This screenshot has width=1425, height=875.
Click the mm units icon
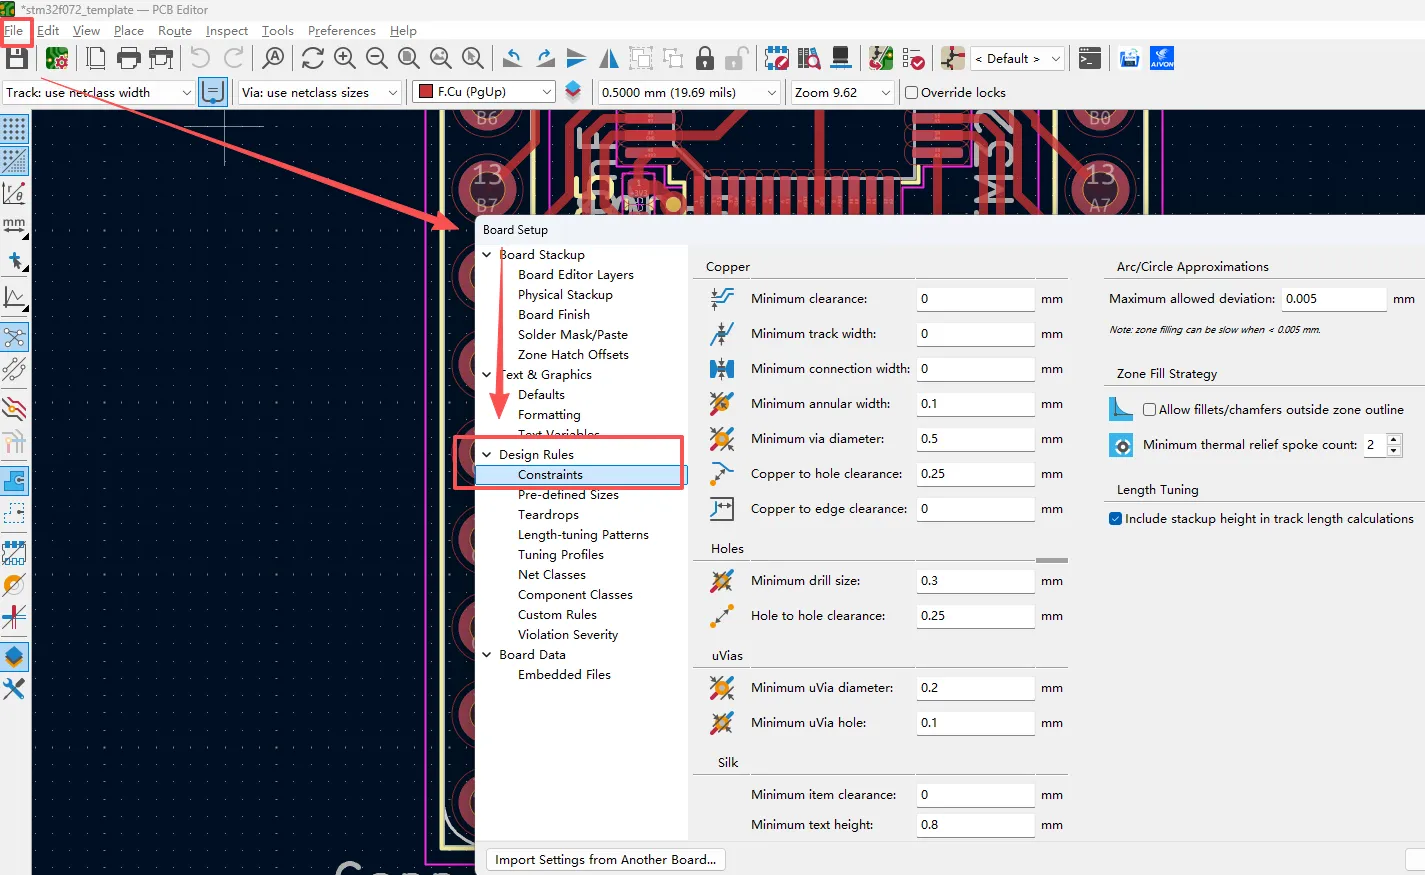pyautogui.click(x=14, y=226)
